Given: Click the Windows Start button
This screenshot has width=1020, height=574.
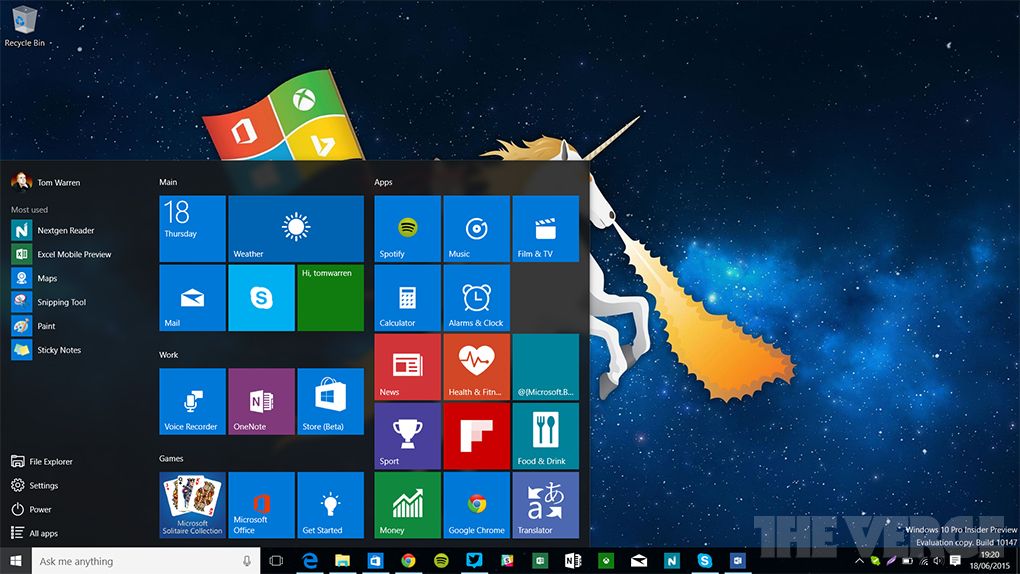Looking at the screenshot, I should point(16,561).
